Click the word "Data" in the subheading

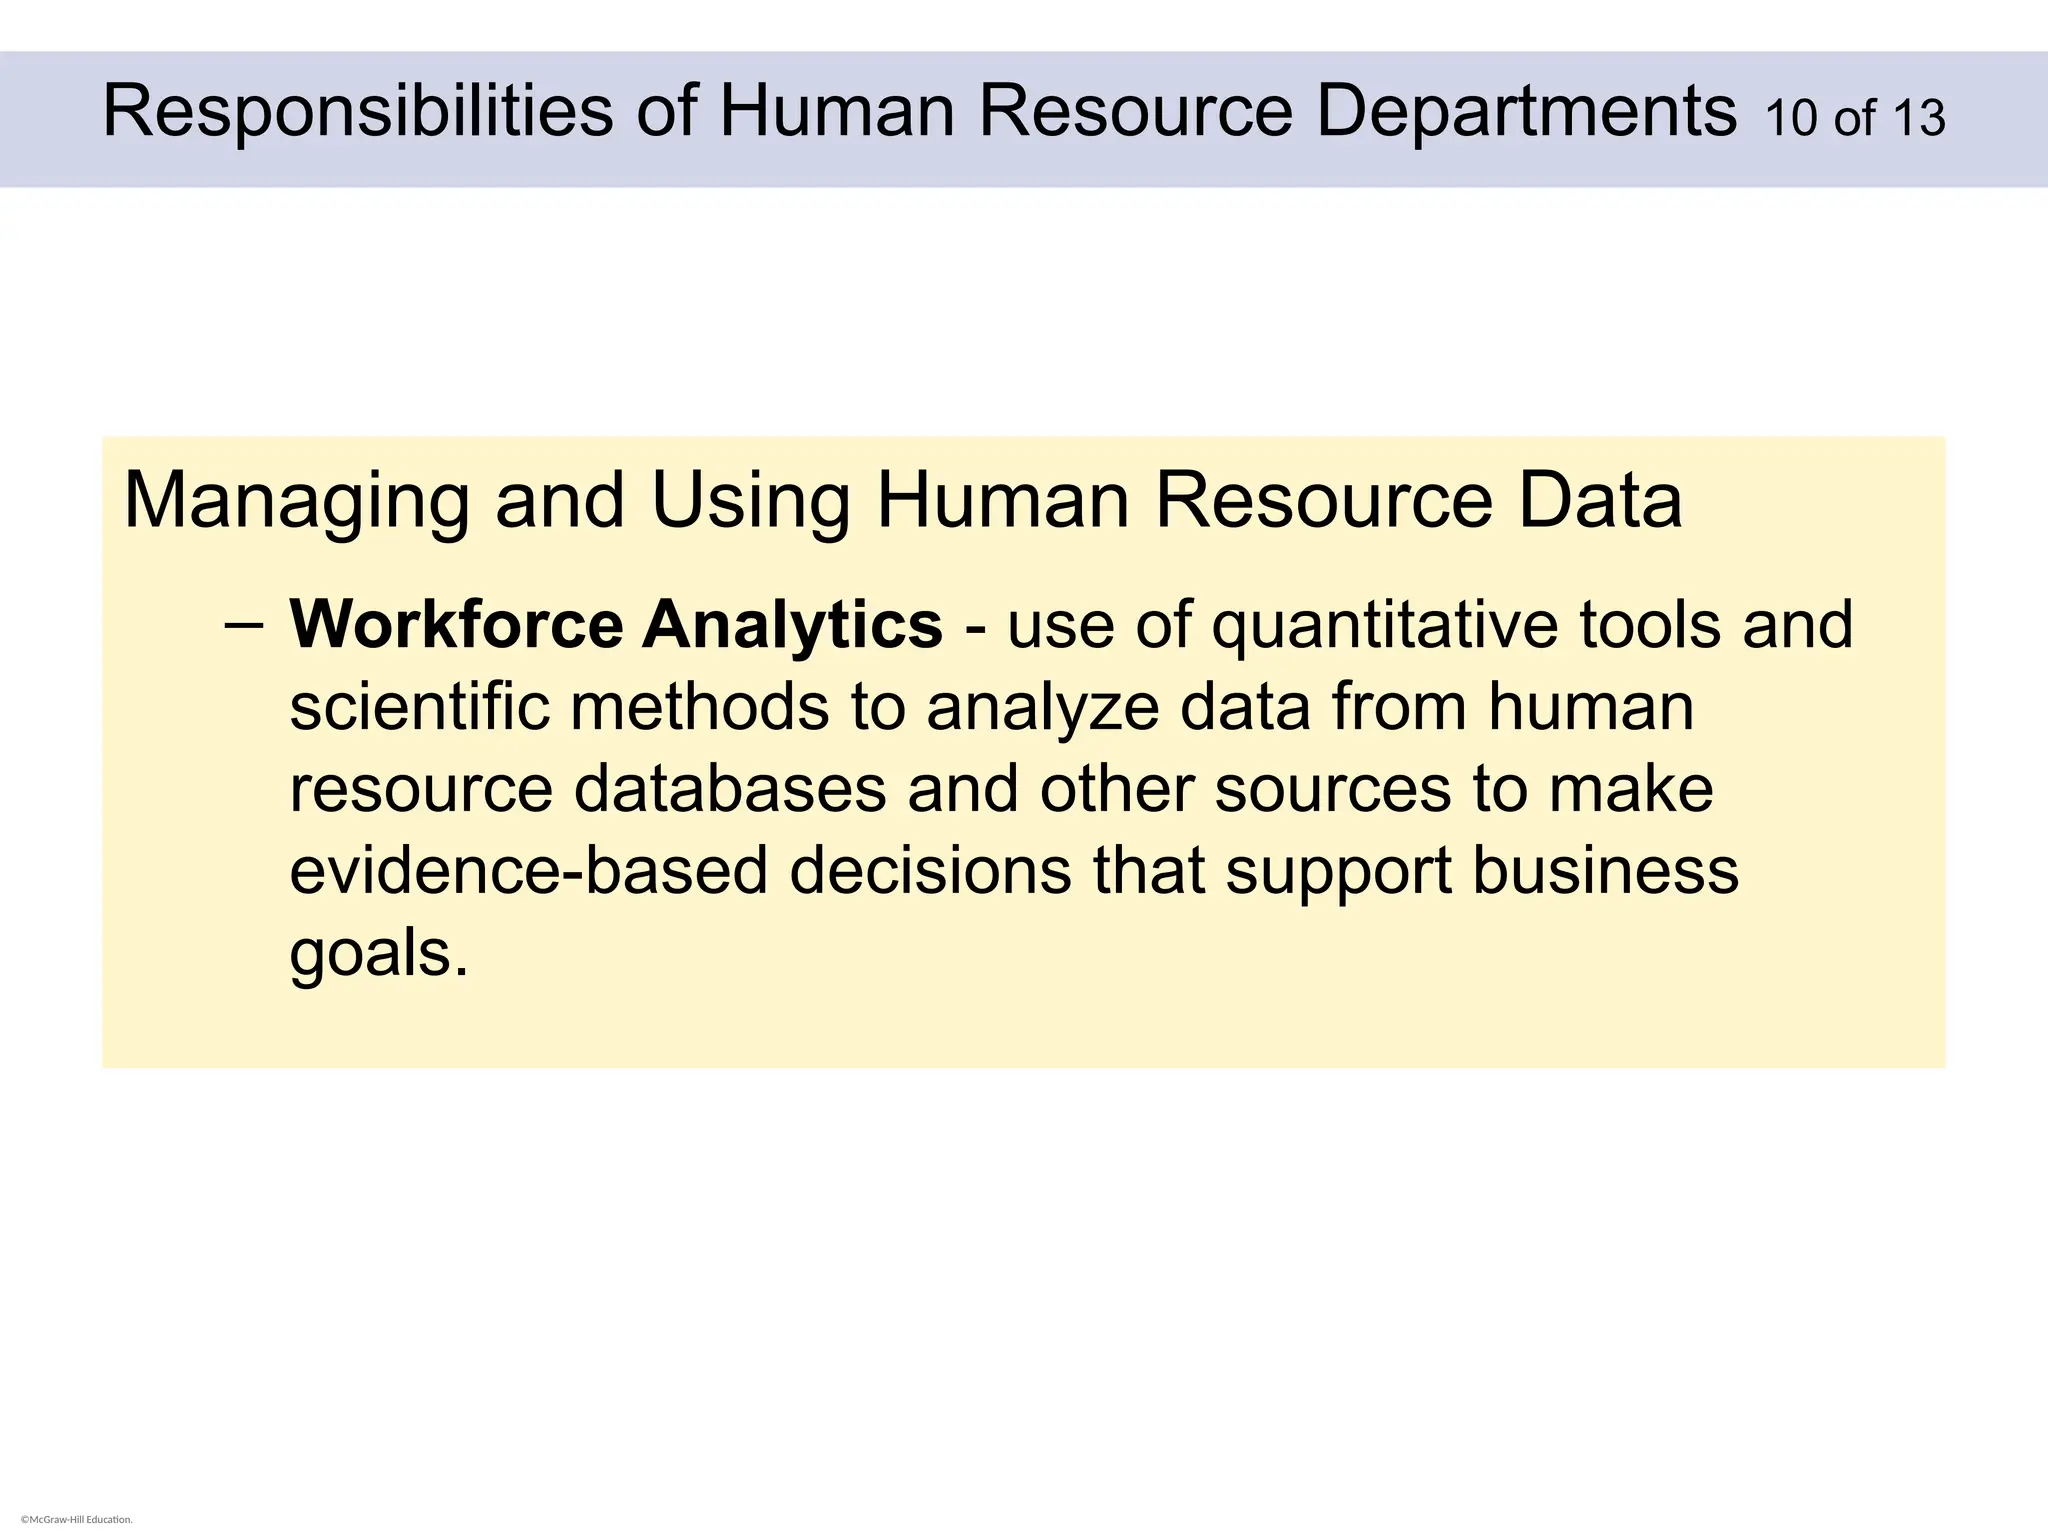coord(1600,500)
